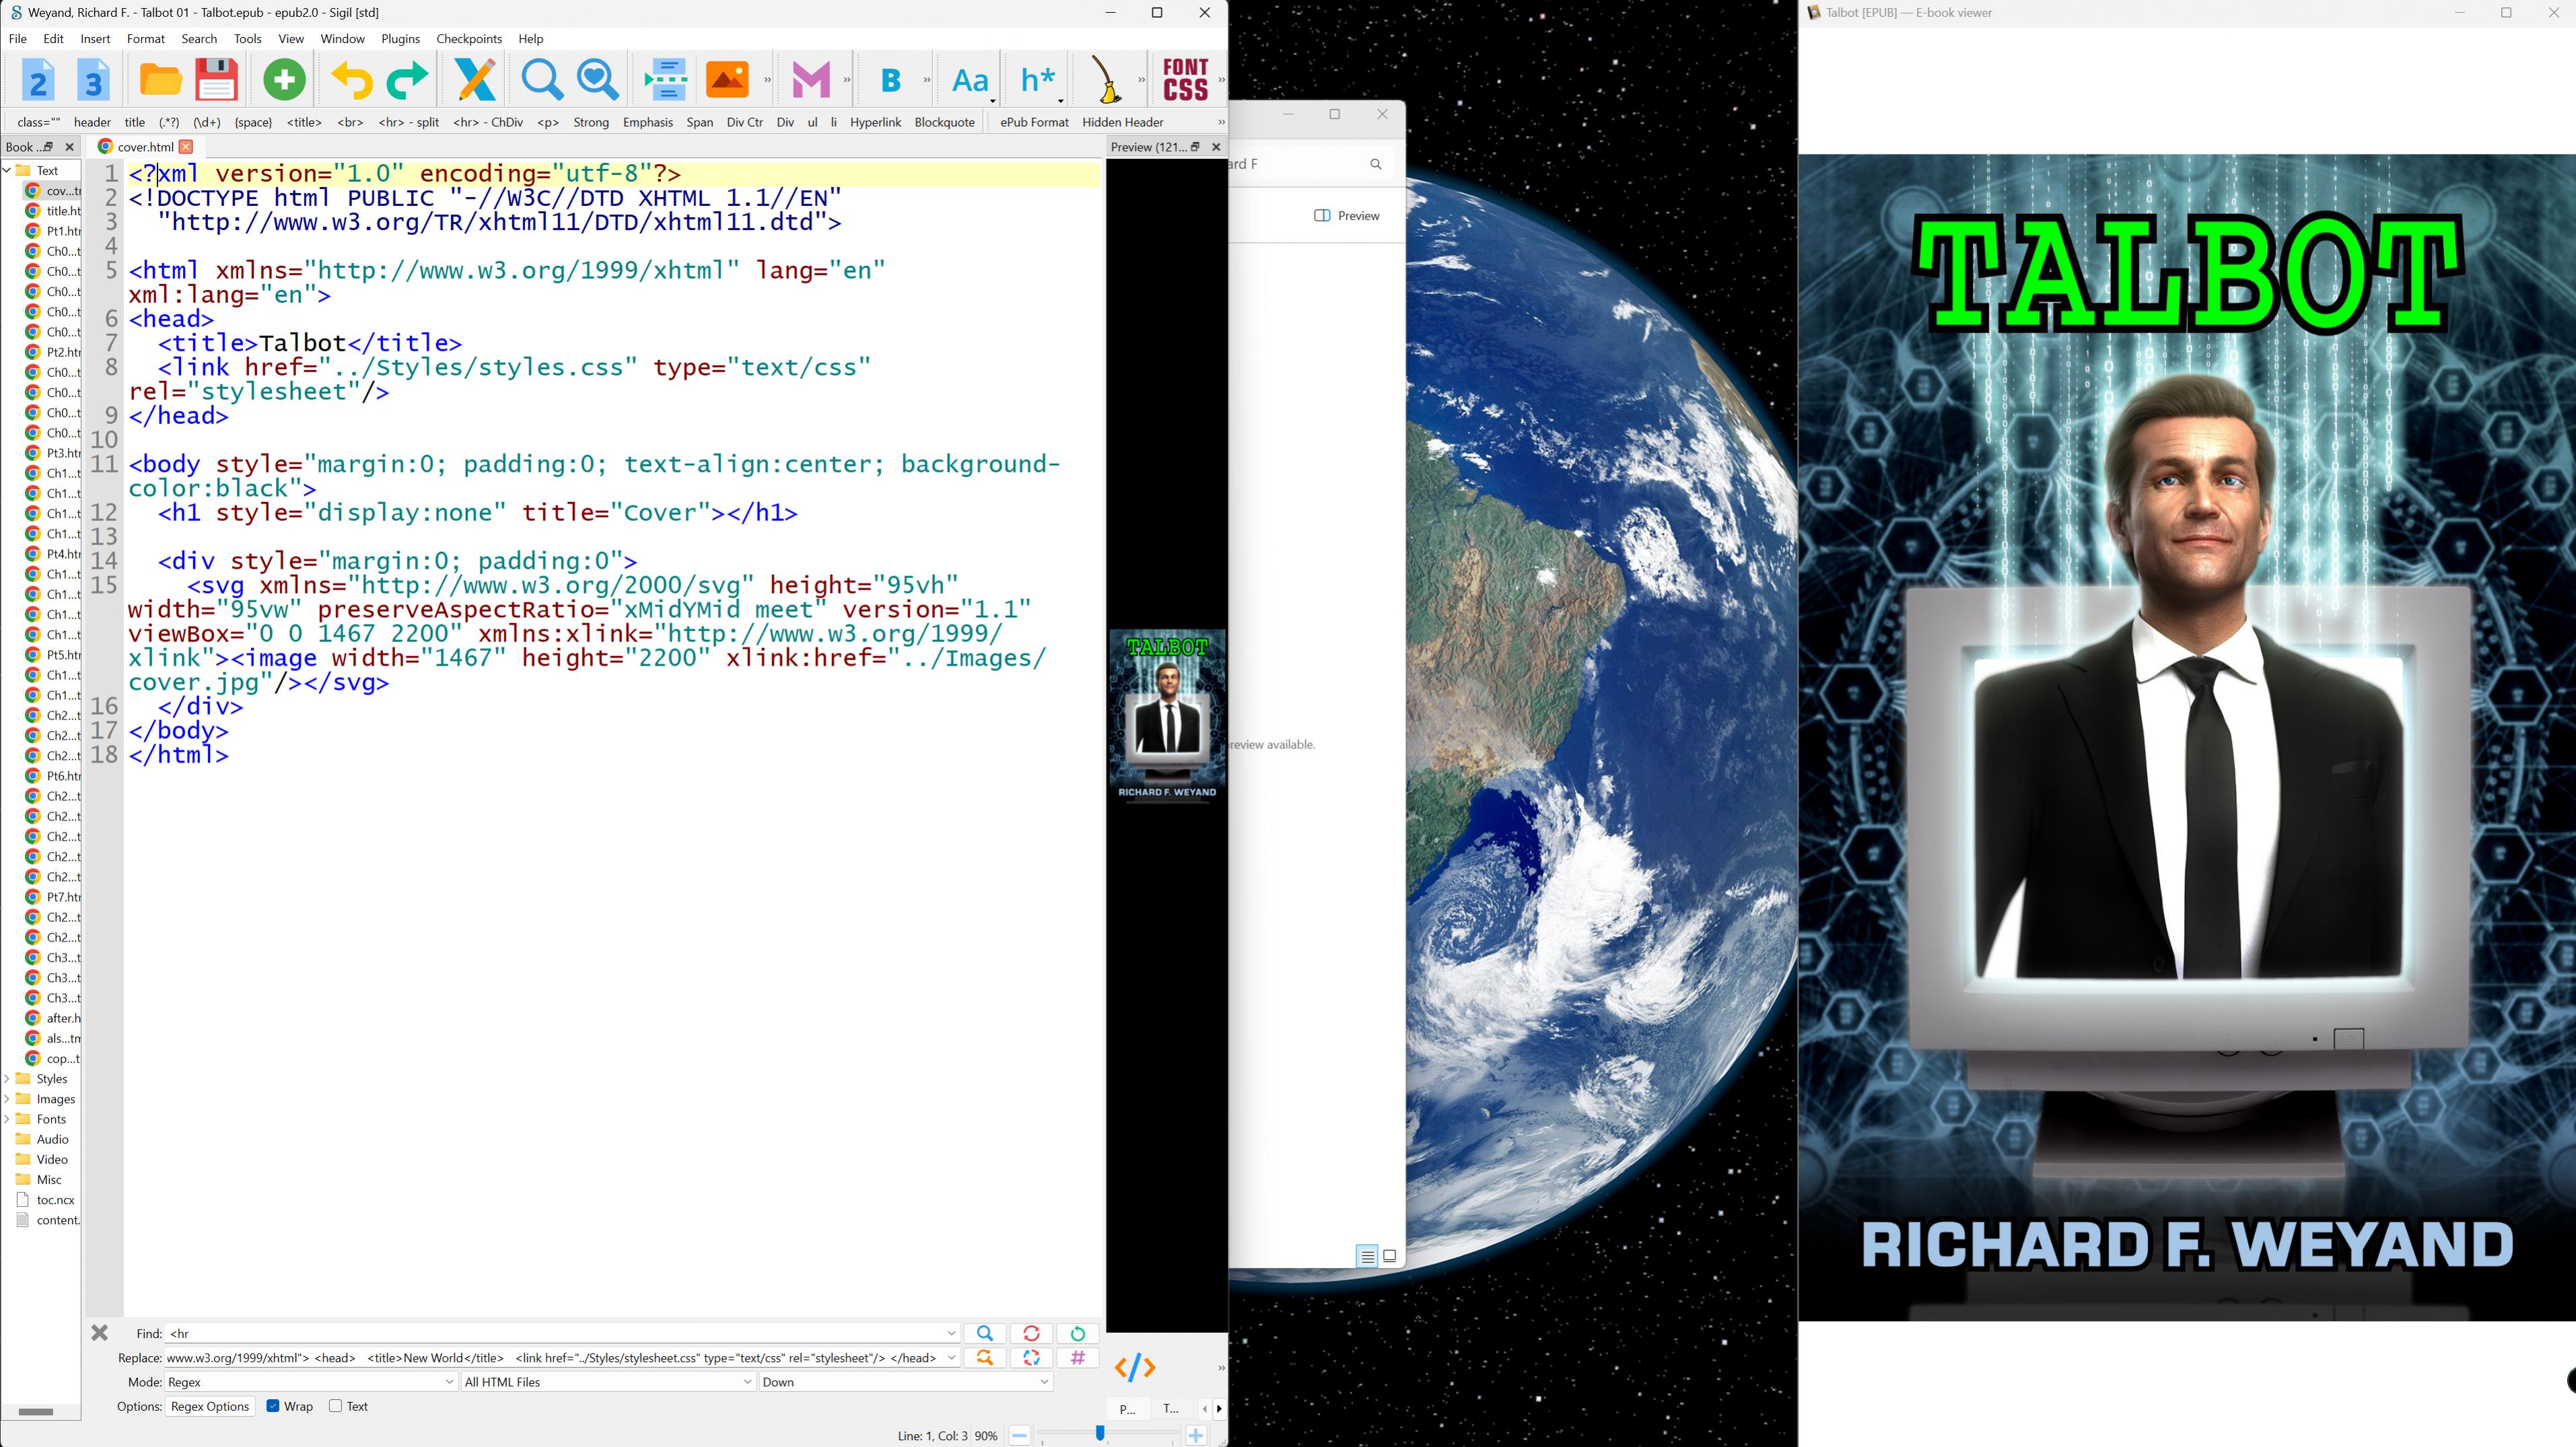This screenshot has width=2576, height=1447.
Task: Toggle the Preview pane in file explorer
Action: pos(1346,216)
